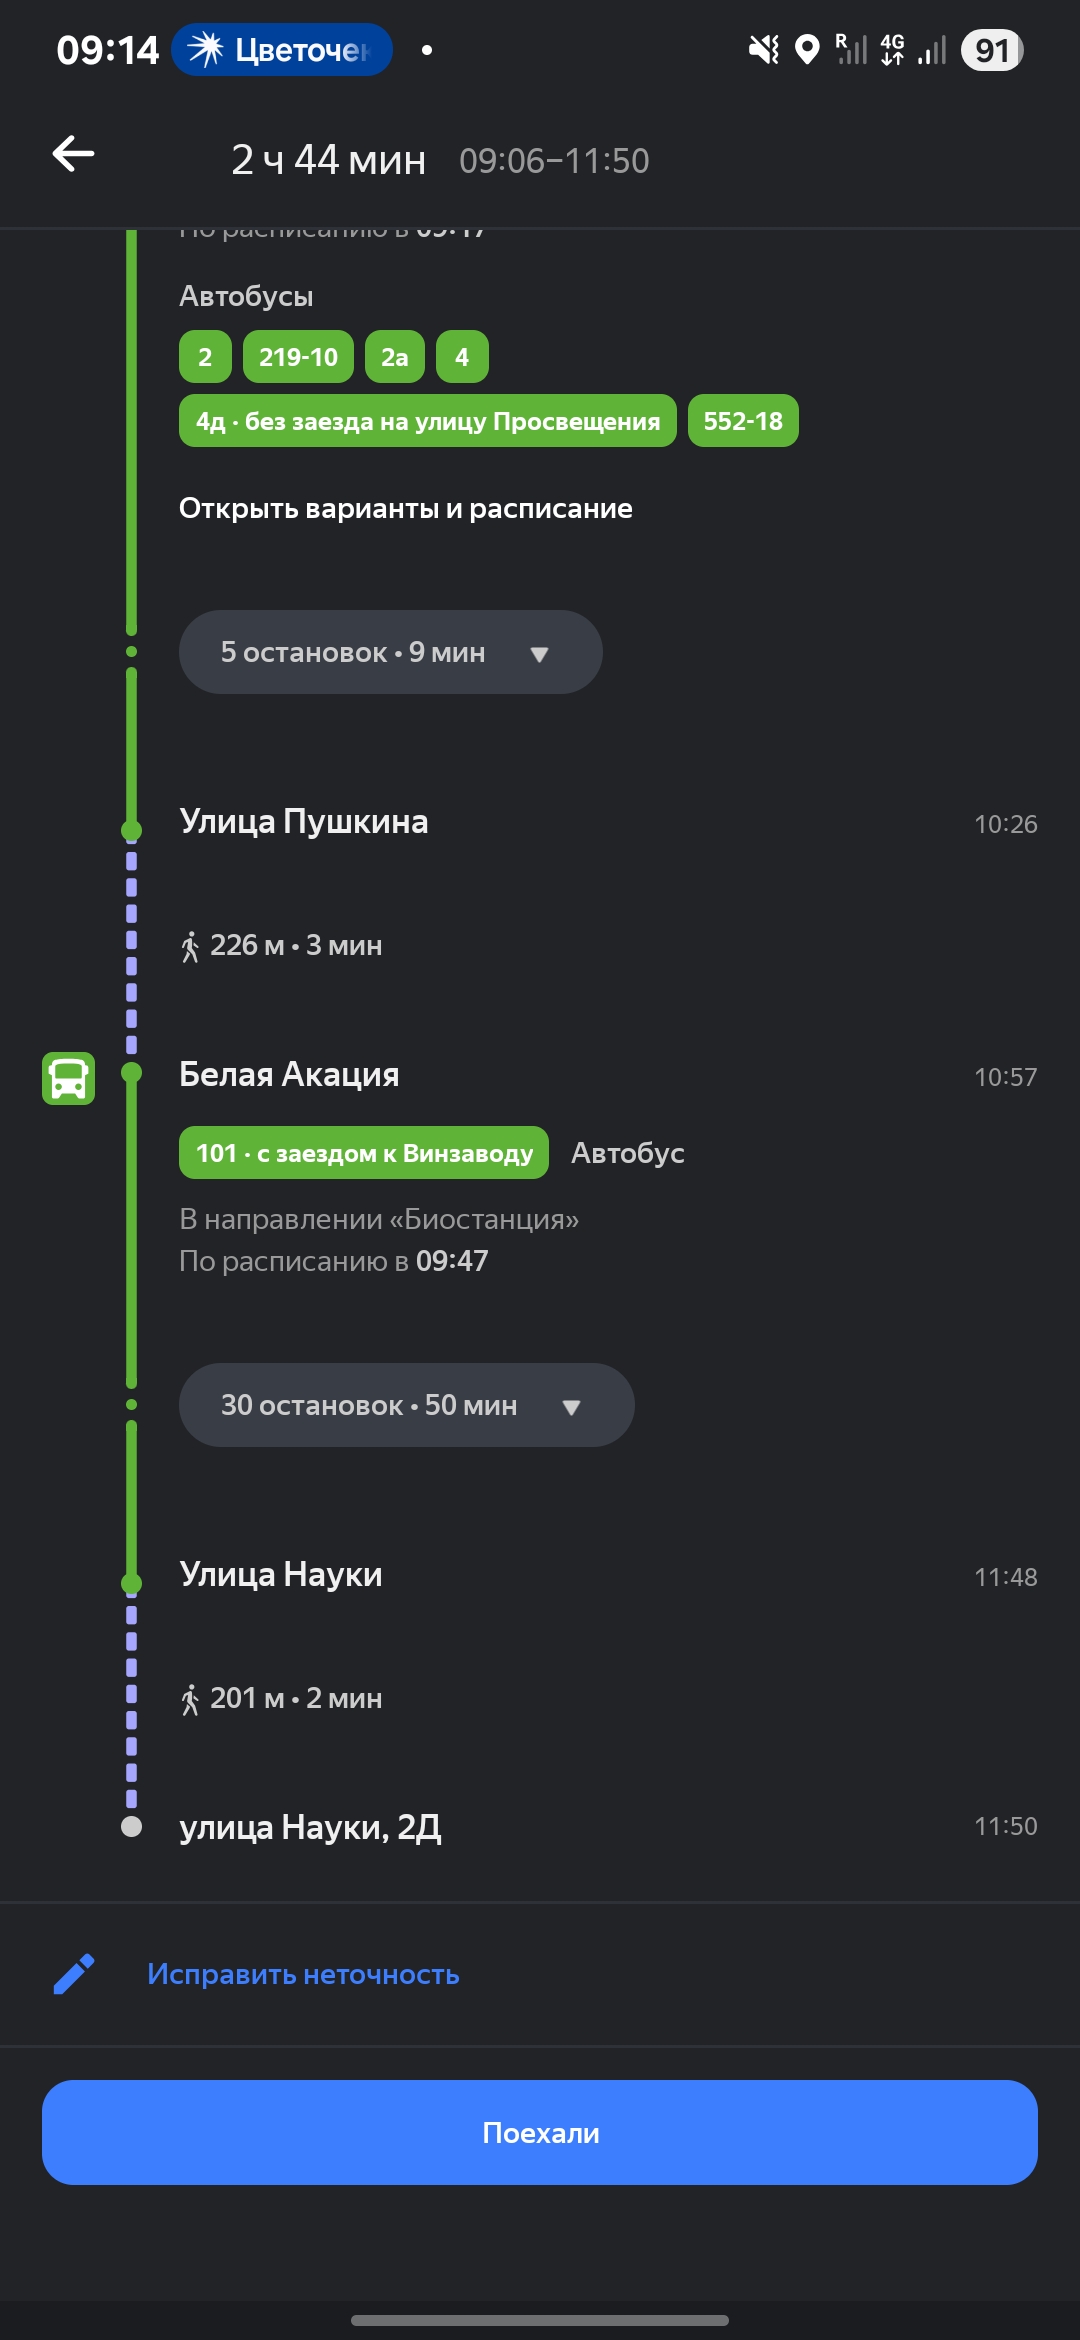Select bus route 2а badge
Image resolution: width=1080 pixels, height=2340 pixels.
(x=395, y=357)
